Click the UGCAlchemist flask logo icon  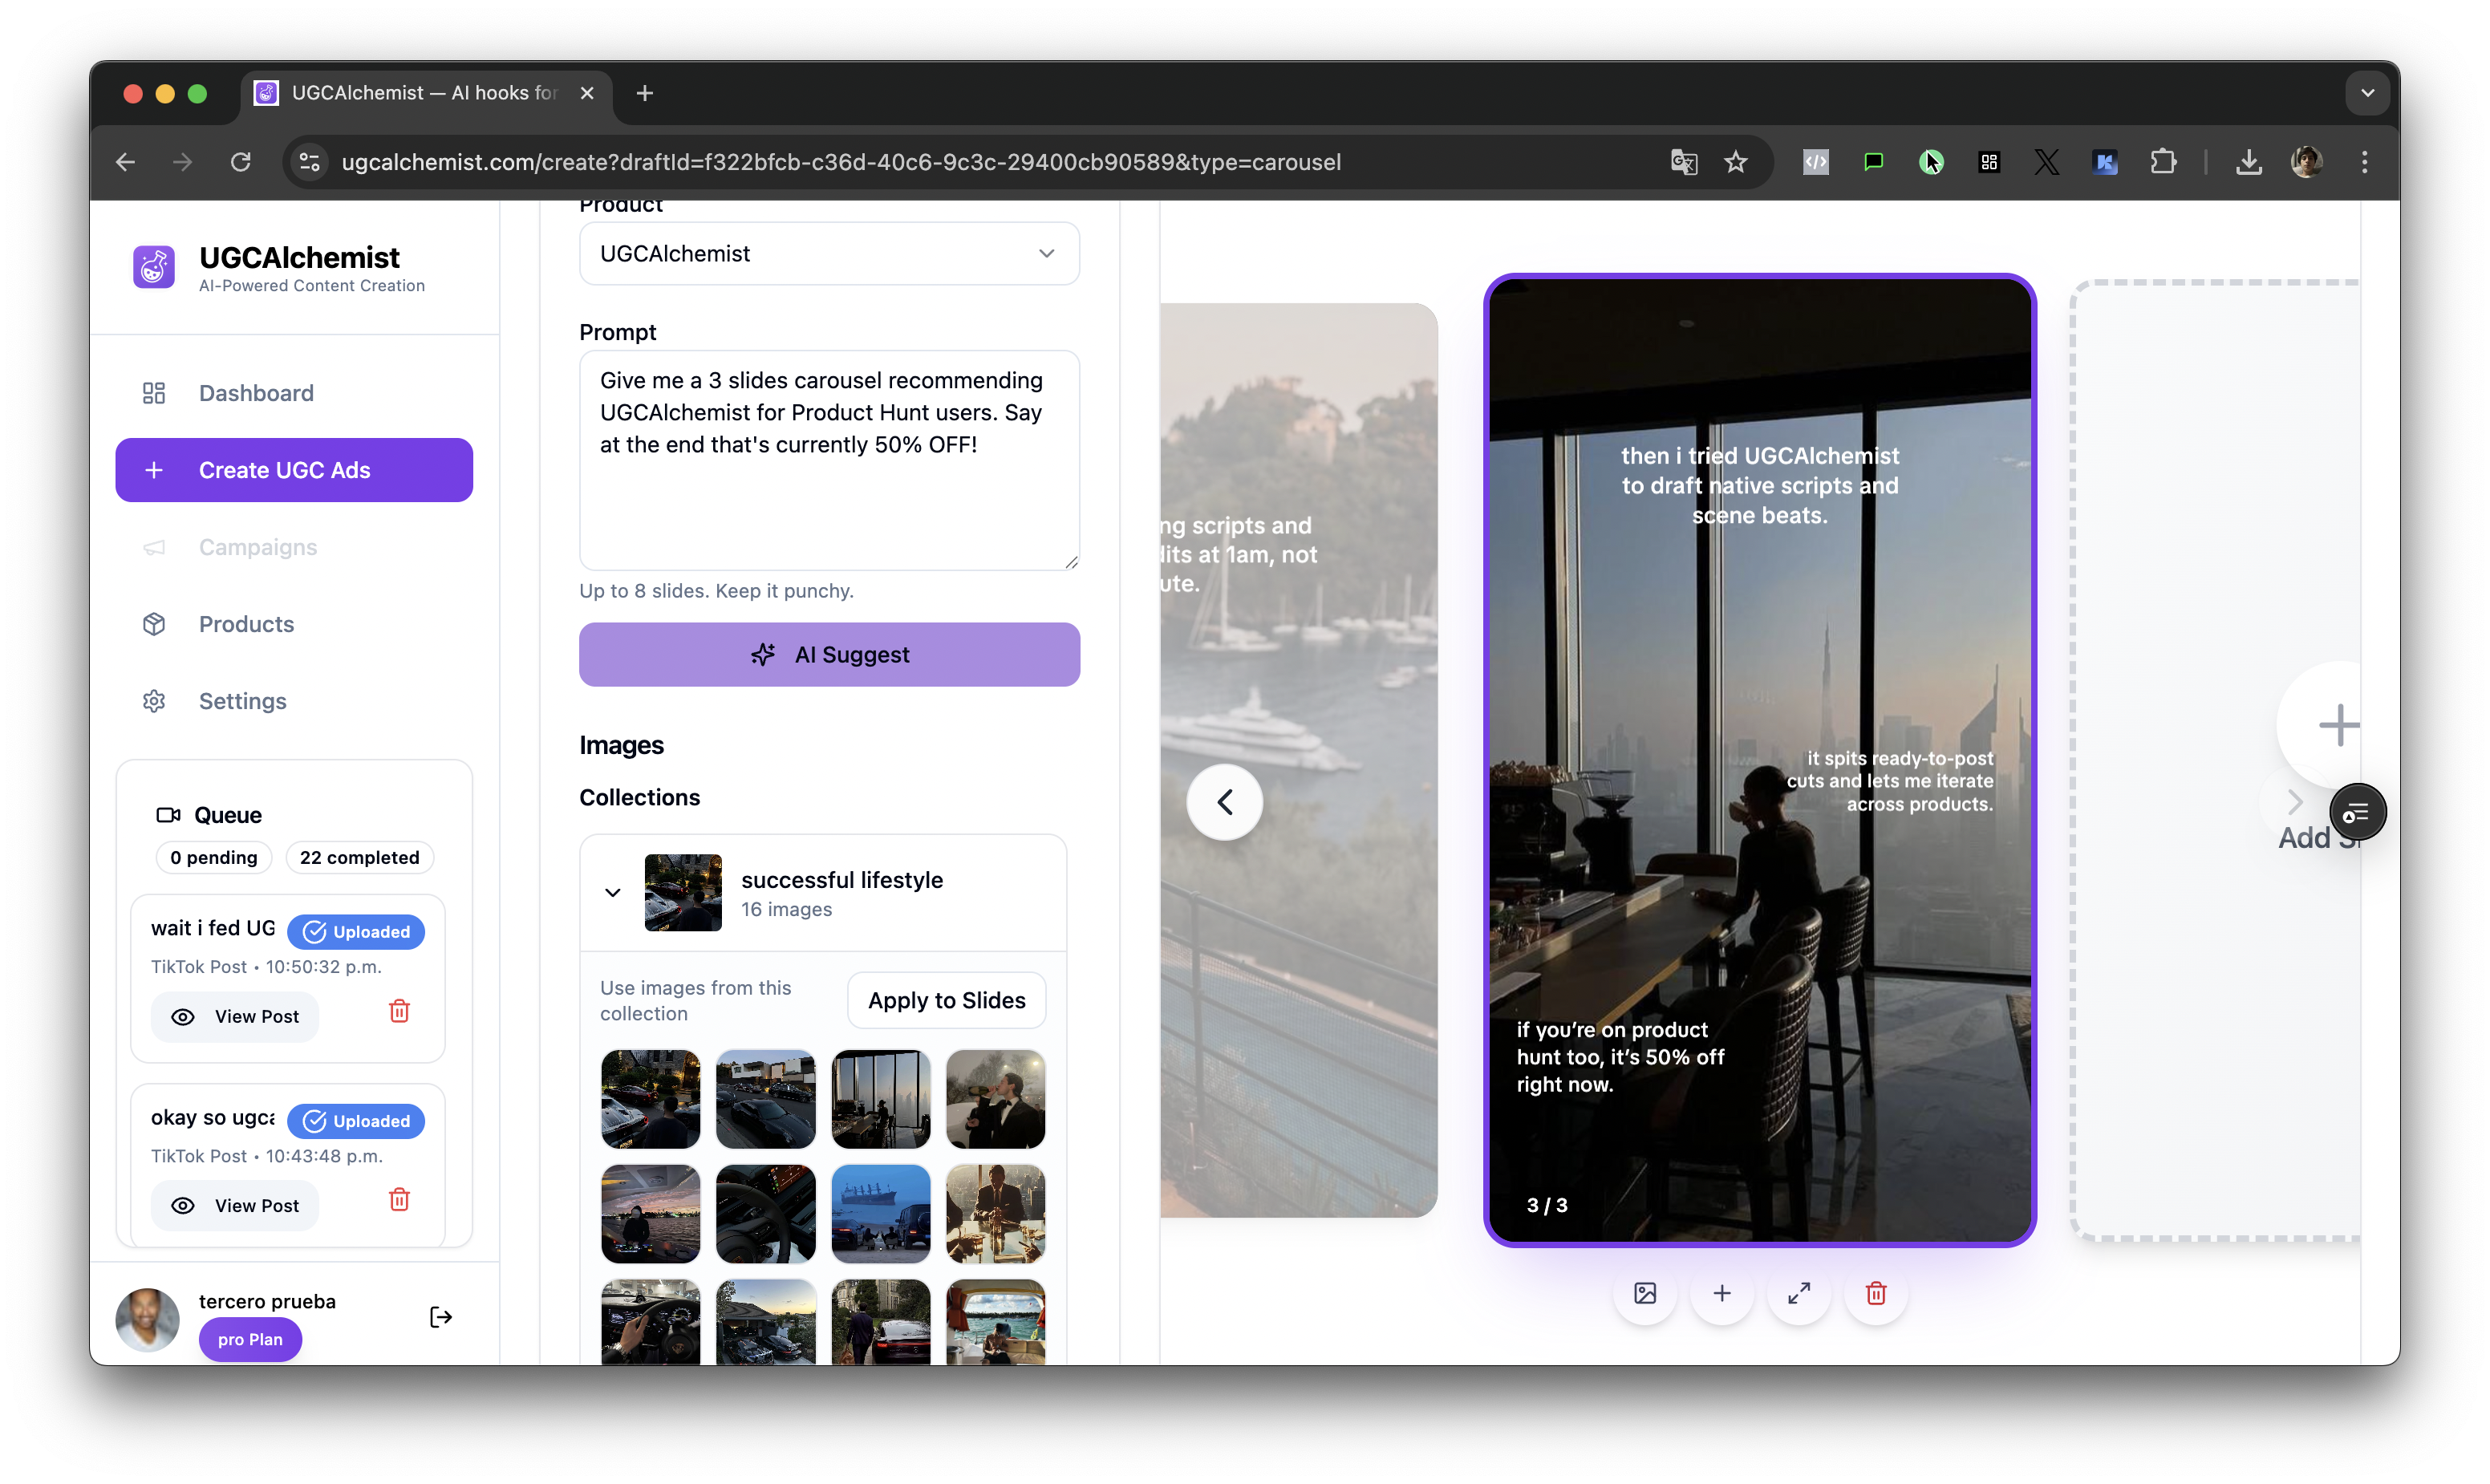pyautogui.click(x=154, y=267)
